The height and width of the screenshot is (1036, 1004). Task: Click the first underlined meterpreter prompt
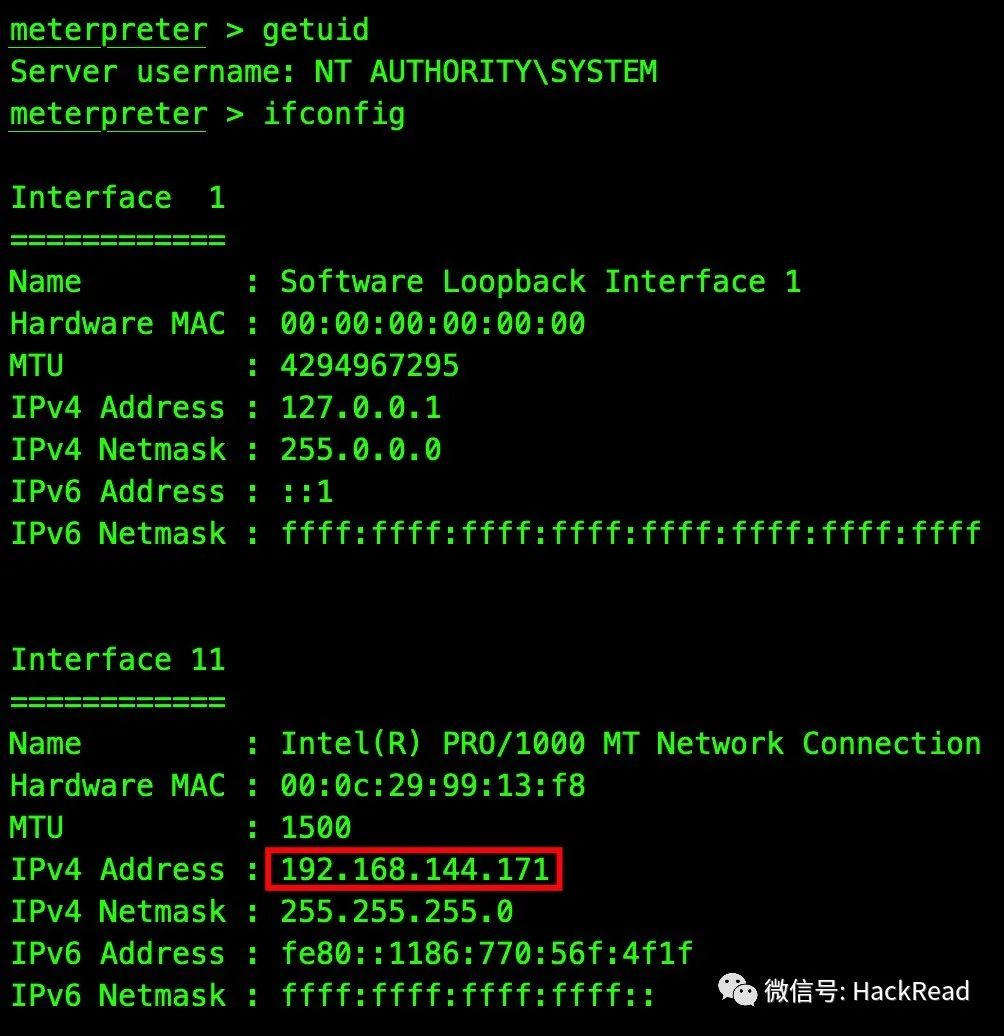108,31
